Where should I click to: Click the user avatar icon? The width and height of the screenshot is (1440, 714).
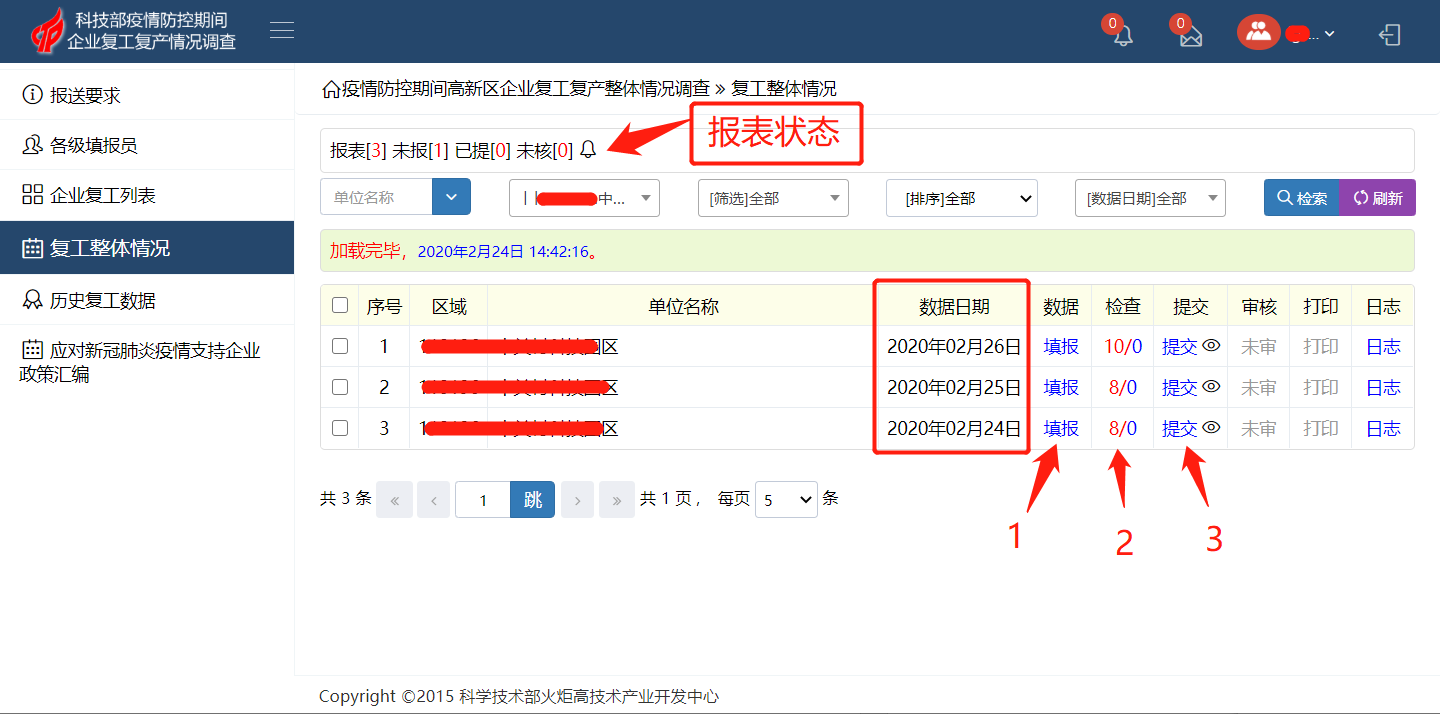click(1258, 32)
